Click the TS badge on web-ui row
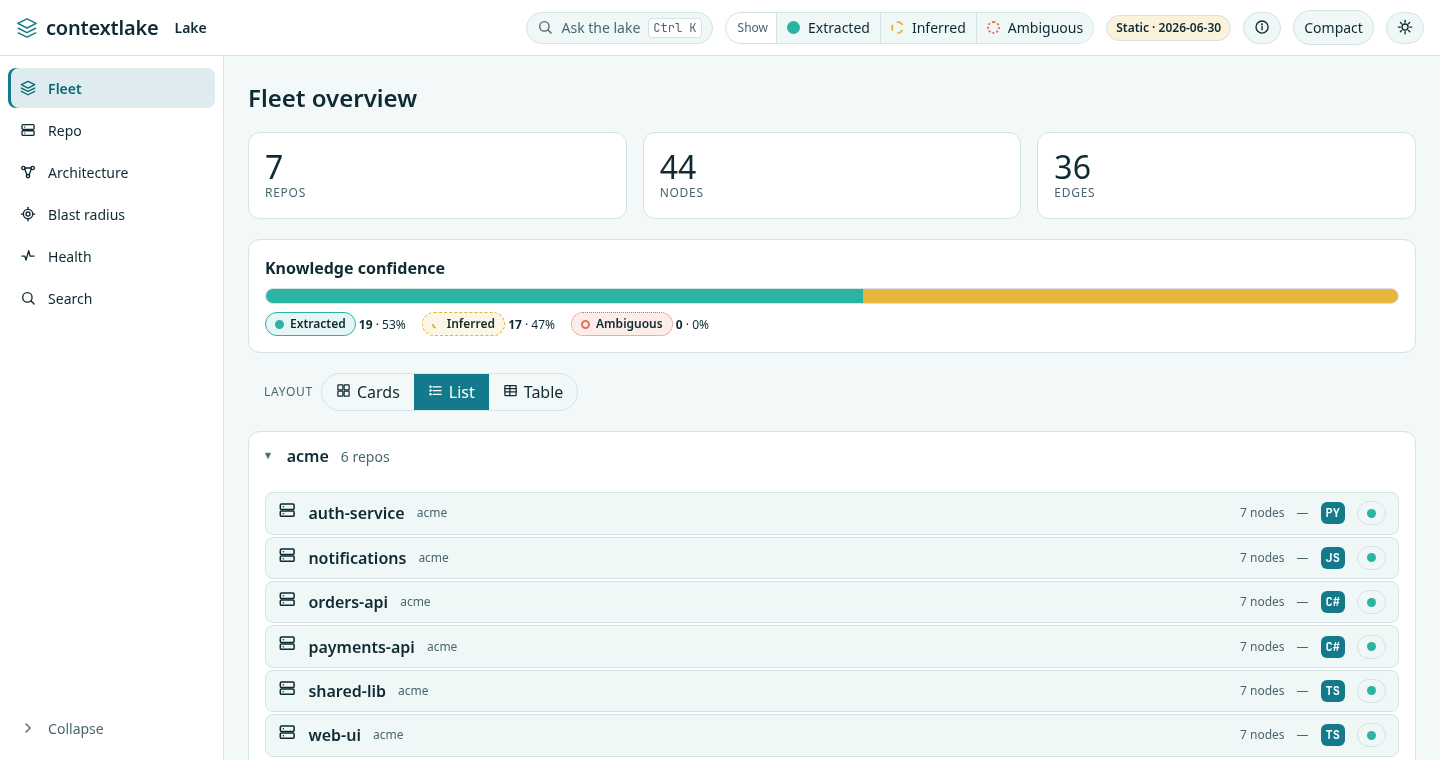 click(x=1332, y=735)
